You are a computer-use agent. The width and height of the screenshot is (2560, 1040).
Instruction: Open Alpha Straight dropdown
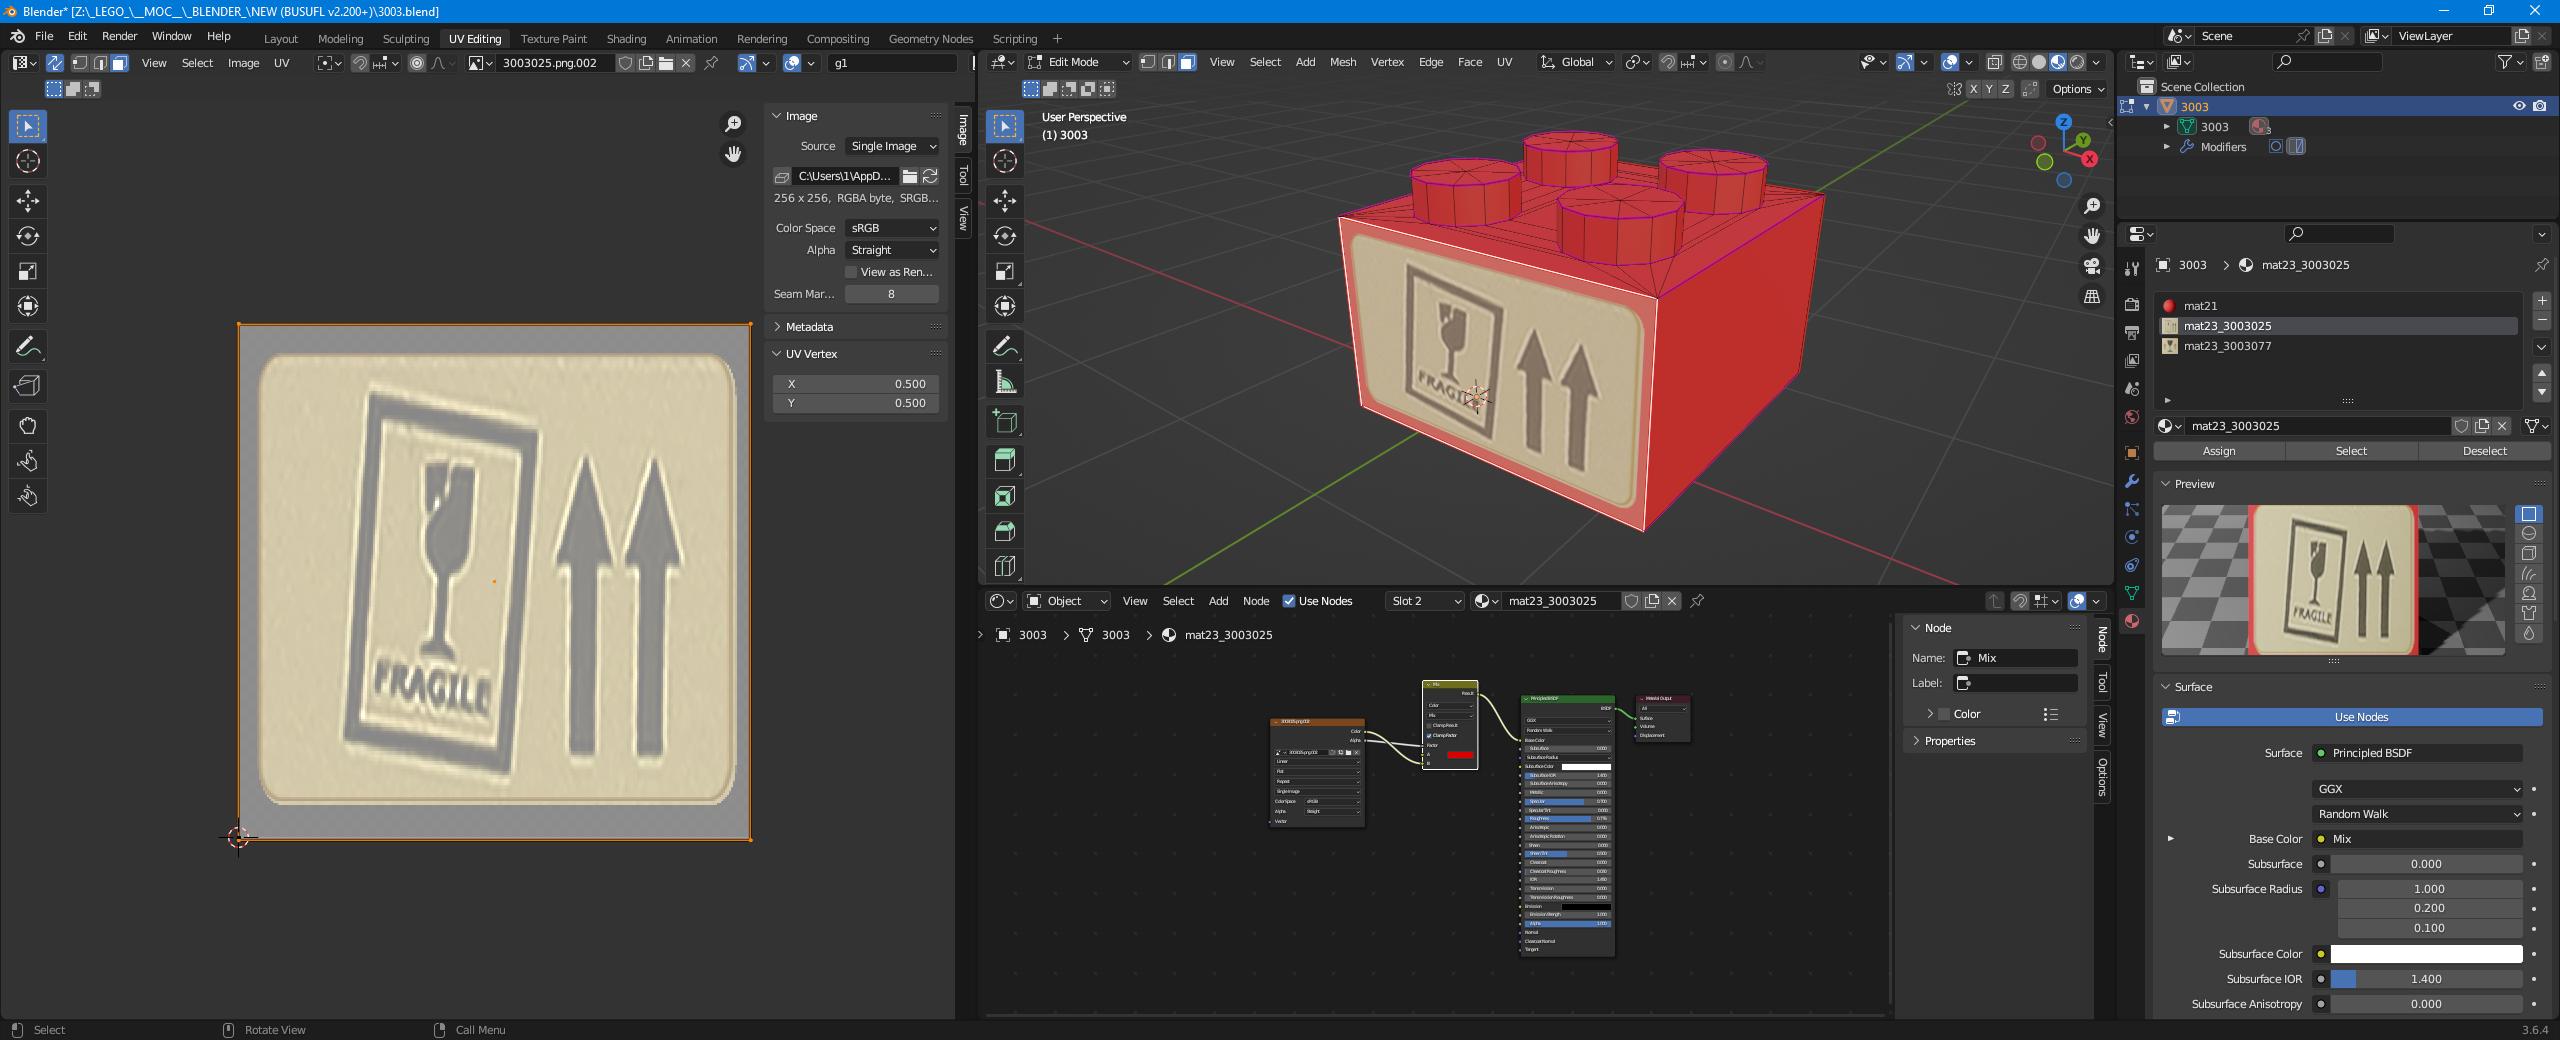(x=892, y=250)
